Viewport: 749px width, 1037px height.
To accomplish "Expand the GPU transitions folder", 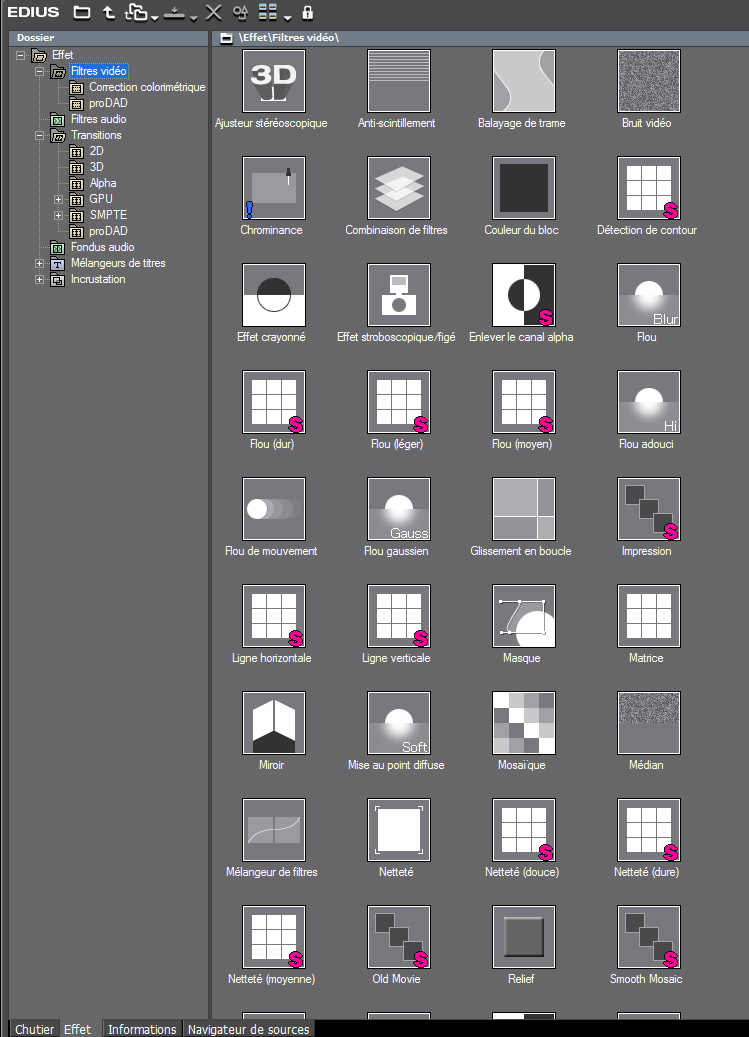I will [58, 199].
